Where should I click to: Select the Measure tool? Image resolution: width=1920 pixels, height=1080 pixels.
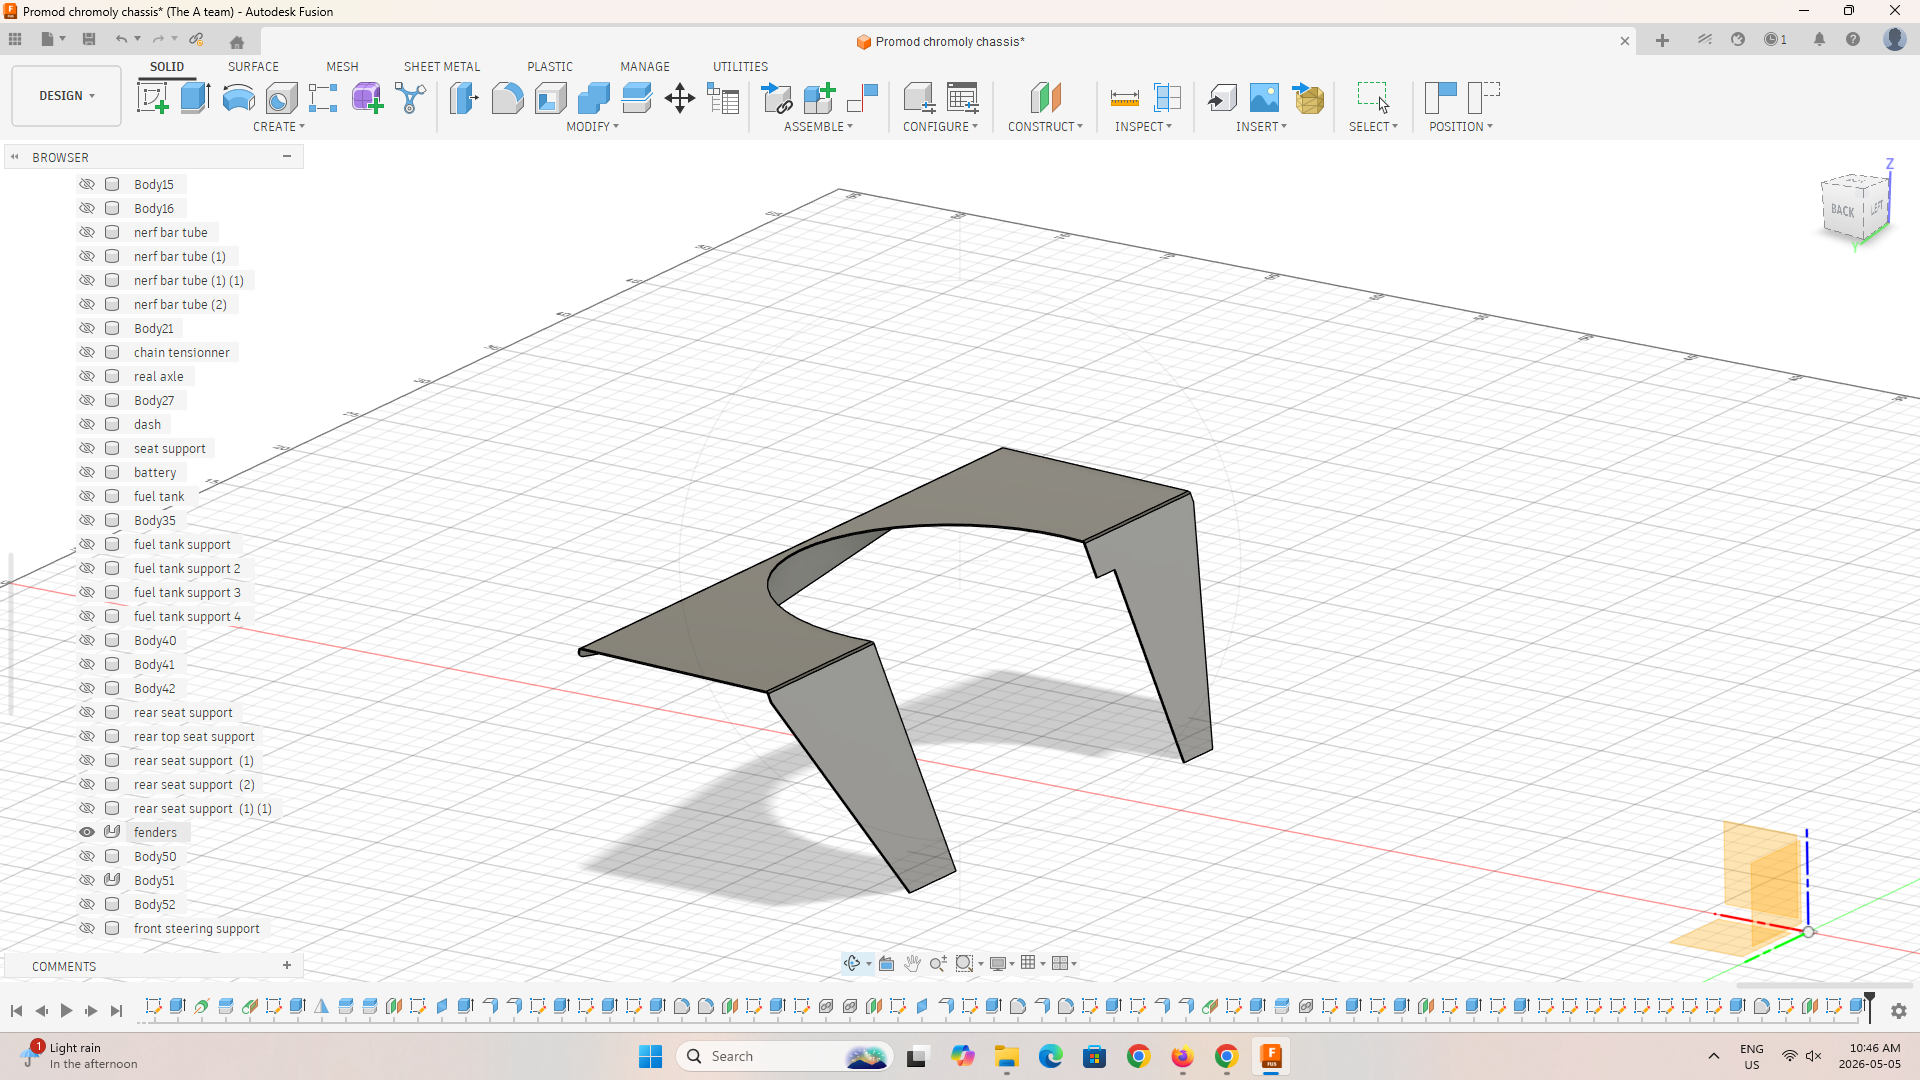click(x=1124, y=98)
